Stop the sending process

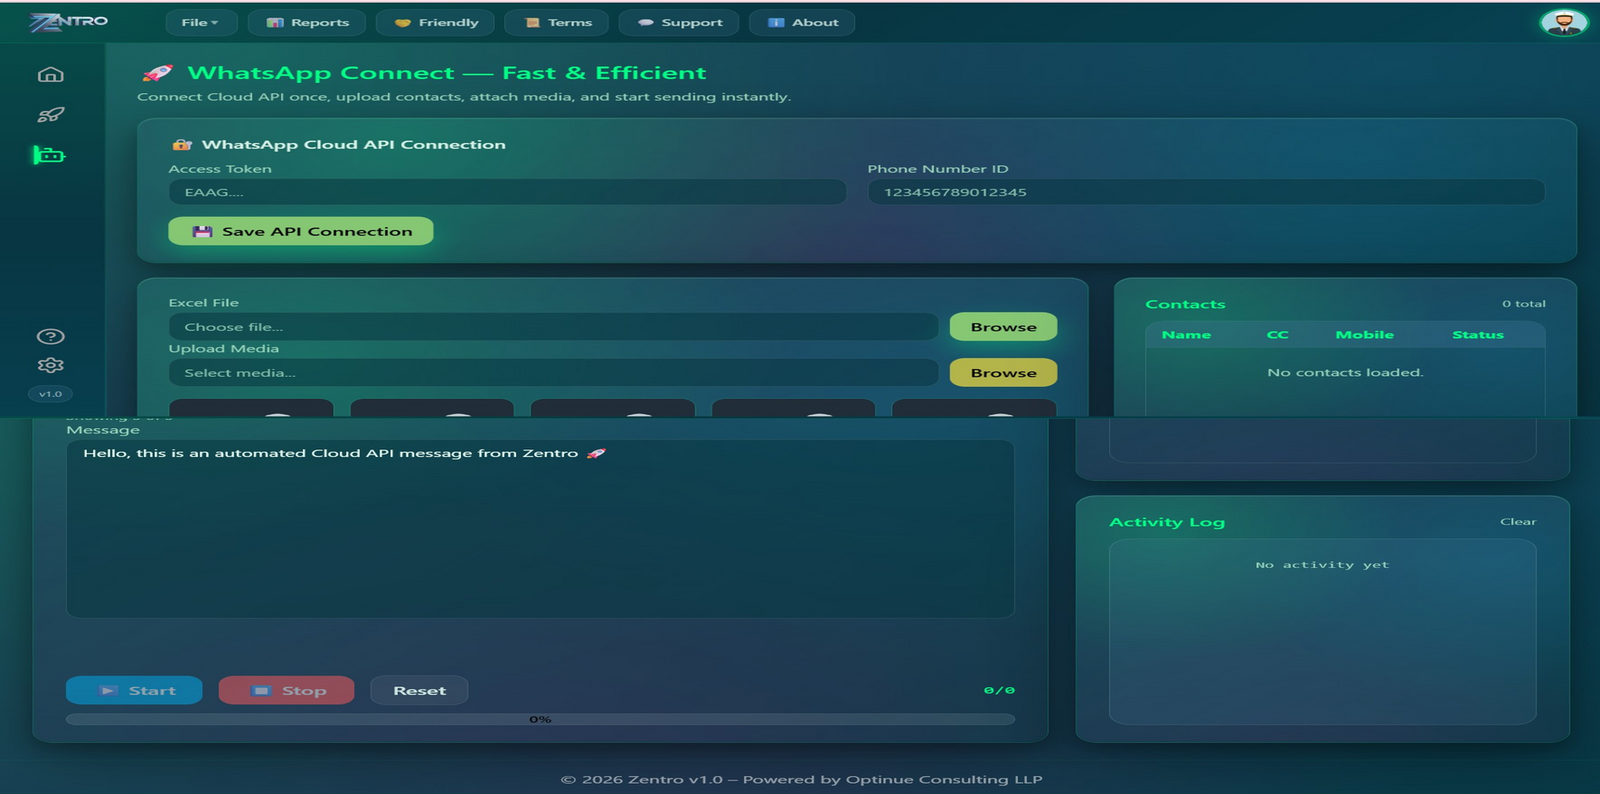[287, 691]
